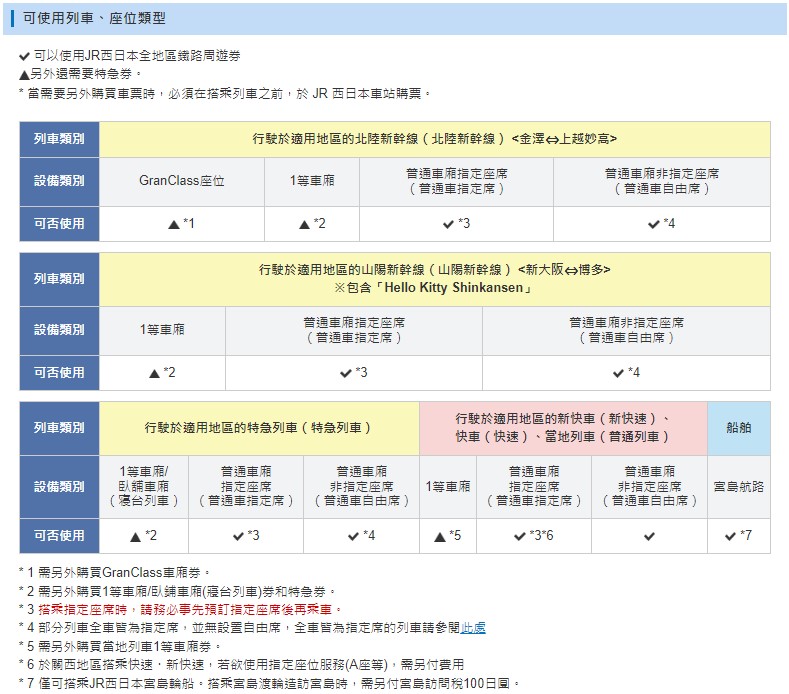Click the checkmark beside *3 in the 山陽新幹線 table
The image size is (789, 694).
(346, 373)
